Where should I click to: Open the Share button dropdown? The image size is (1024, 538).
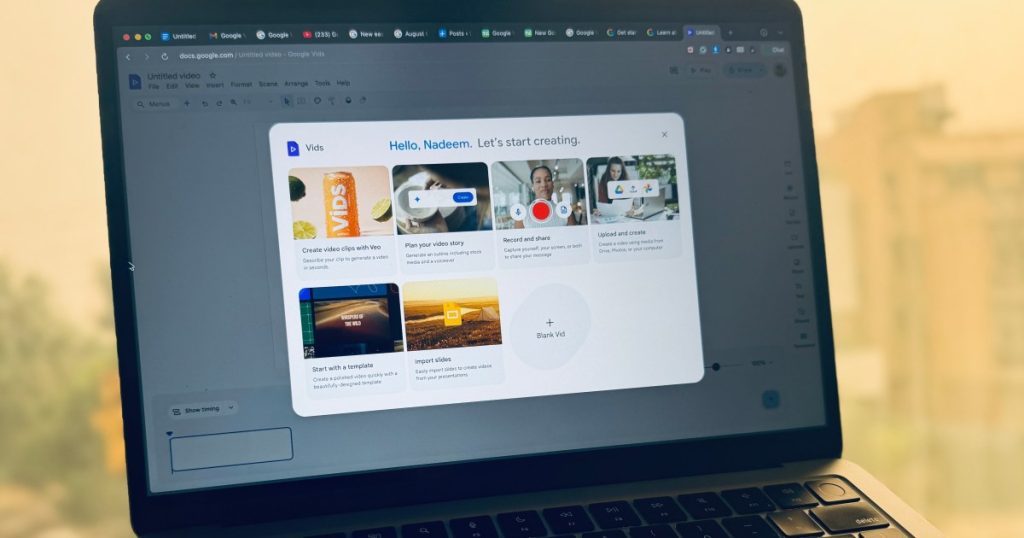[760, 70]
